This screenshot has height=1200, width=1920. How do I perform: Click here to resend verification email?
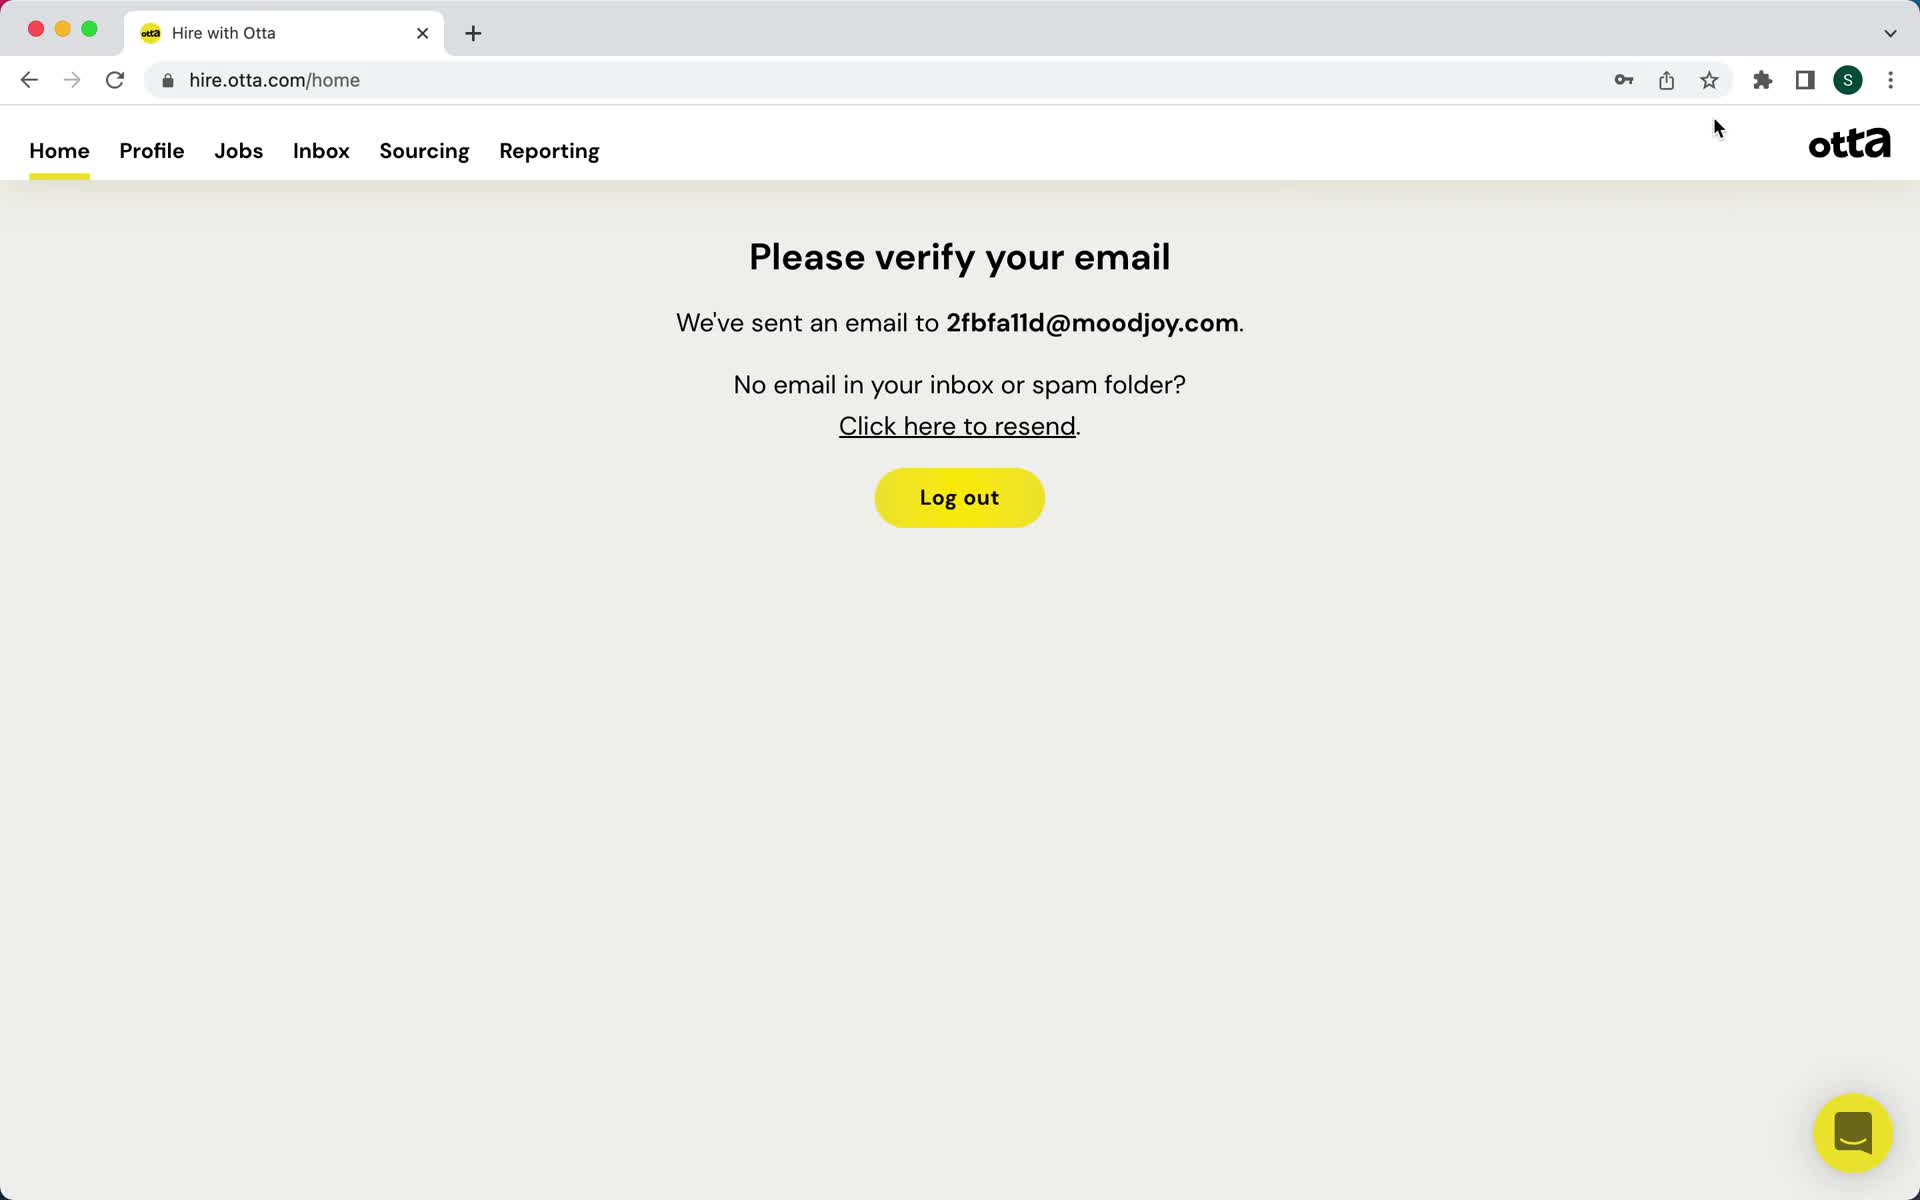click(957, 426)
